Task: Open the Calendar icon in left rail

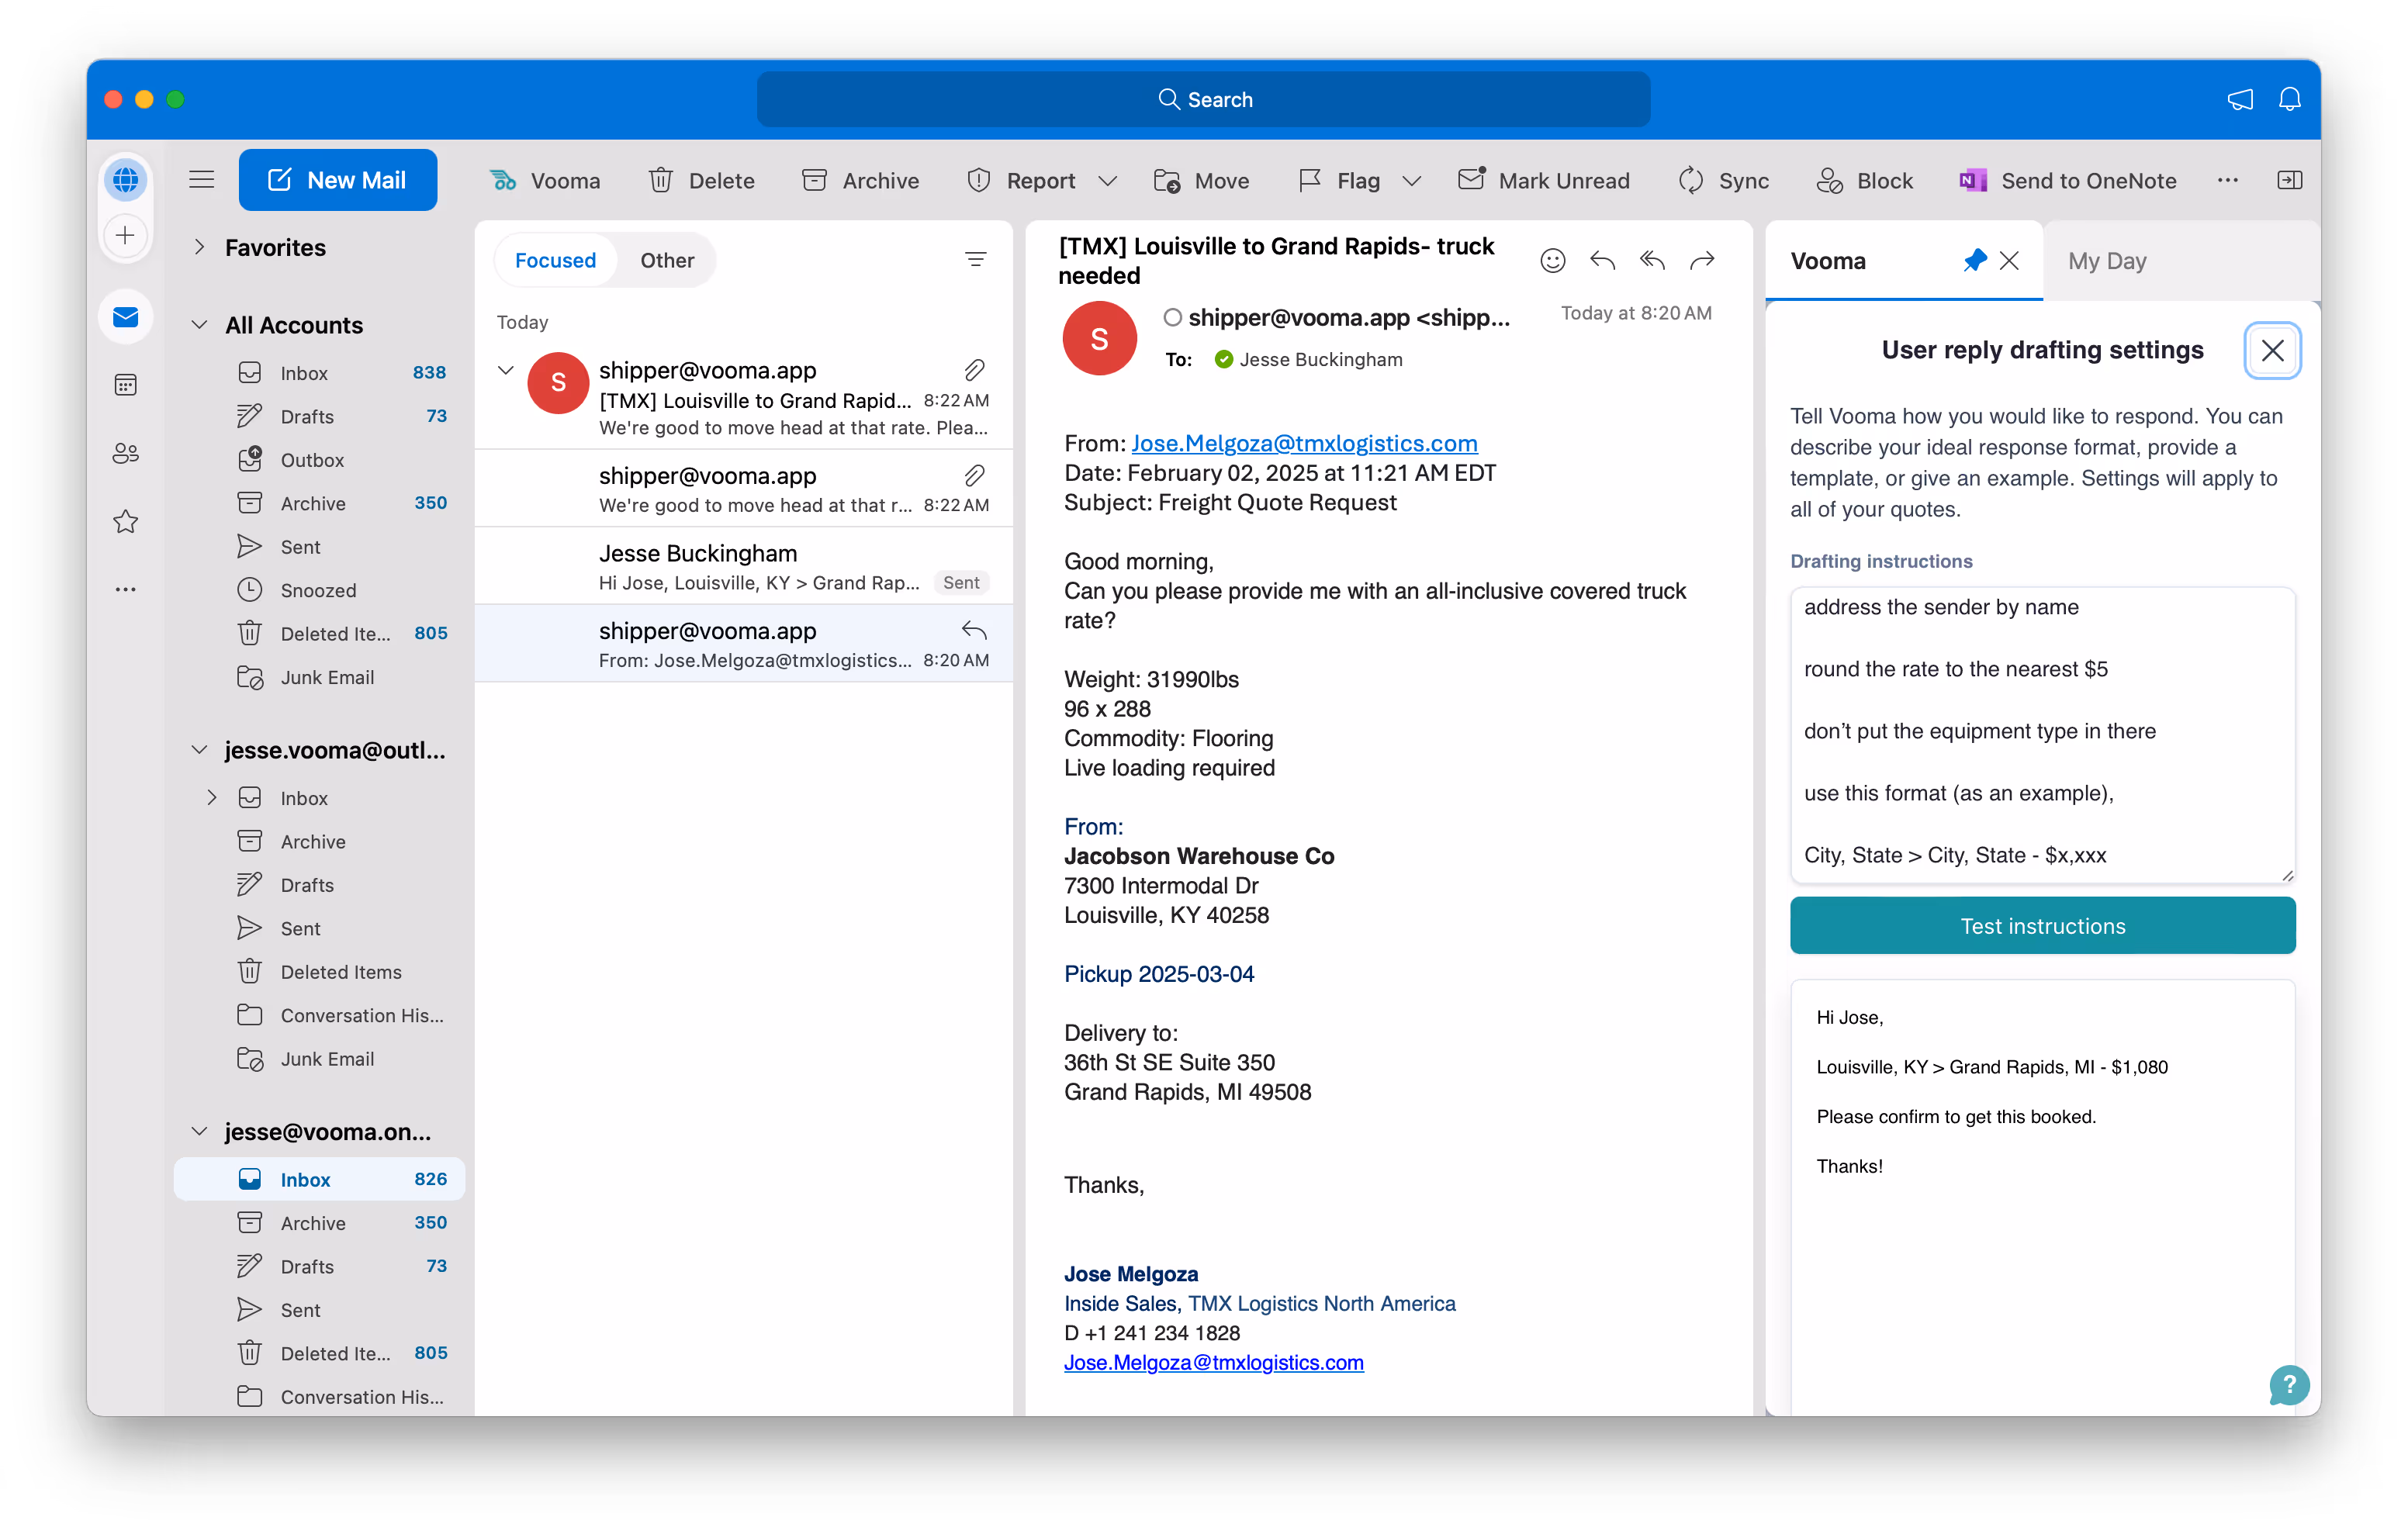Action: pos(125,385)
